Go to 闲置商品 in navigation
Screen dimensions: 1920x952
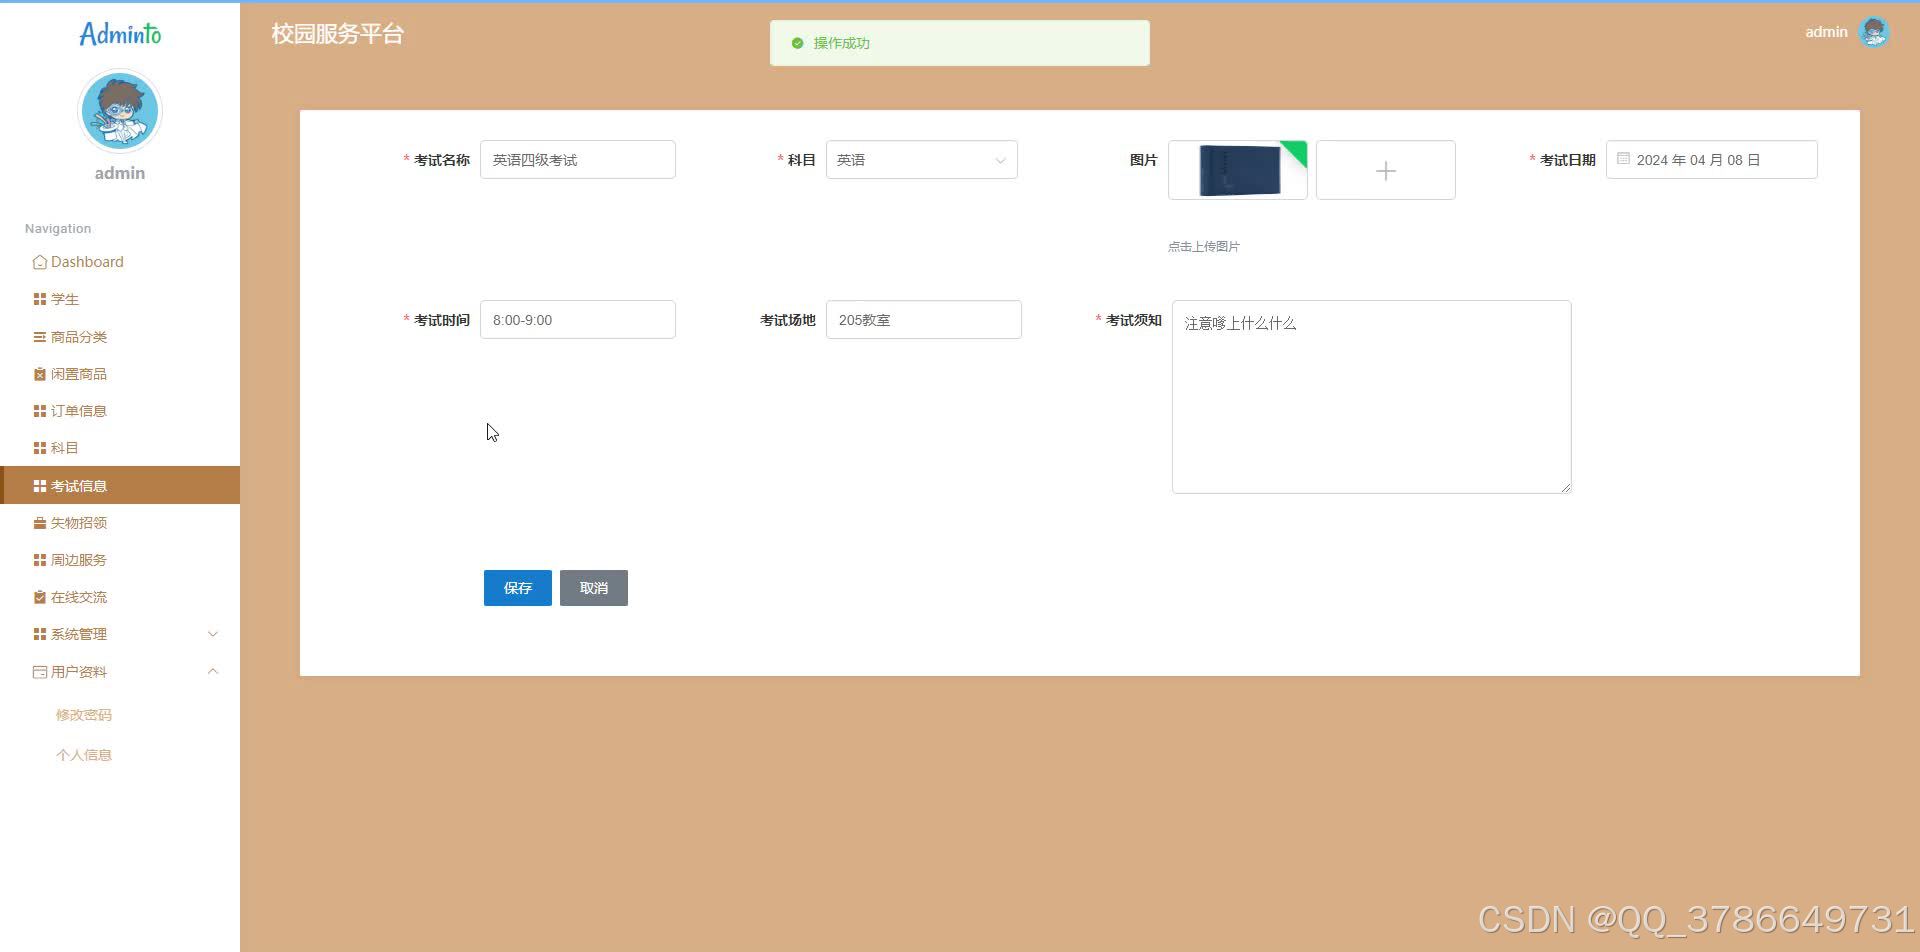click(x=120, y=374)
